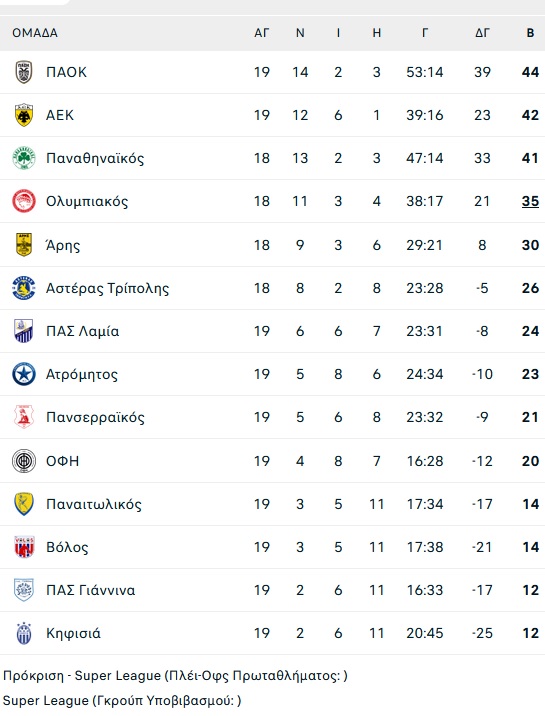Click the underlined 35 points for Ολυμπιακός

pyautogui.click(x=530, y=201)
